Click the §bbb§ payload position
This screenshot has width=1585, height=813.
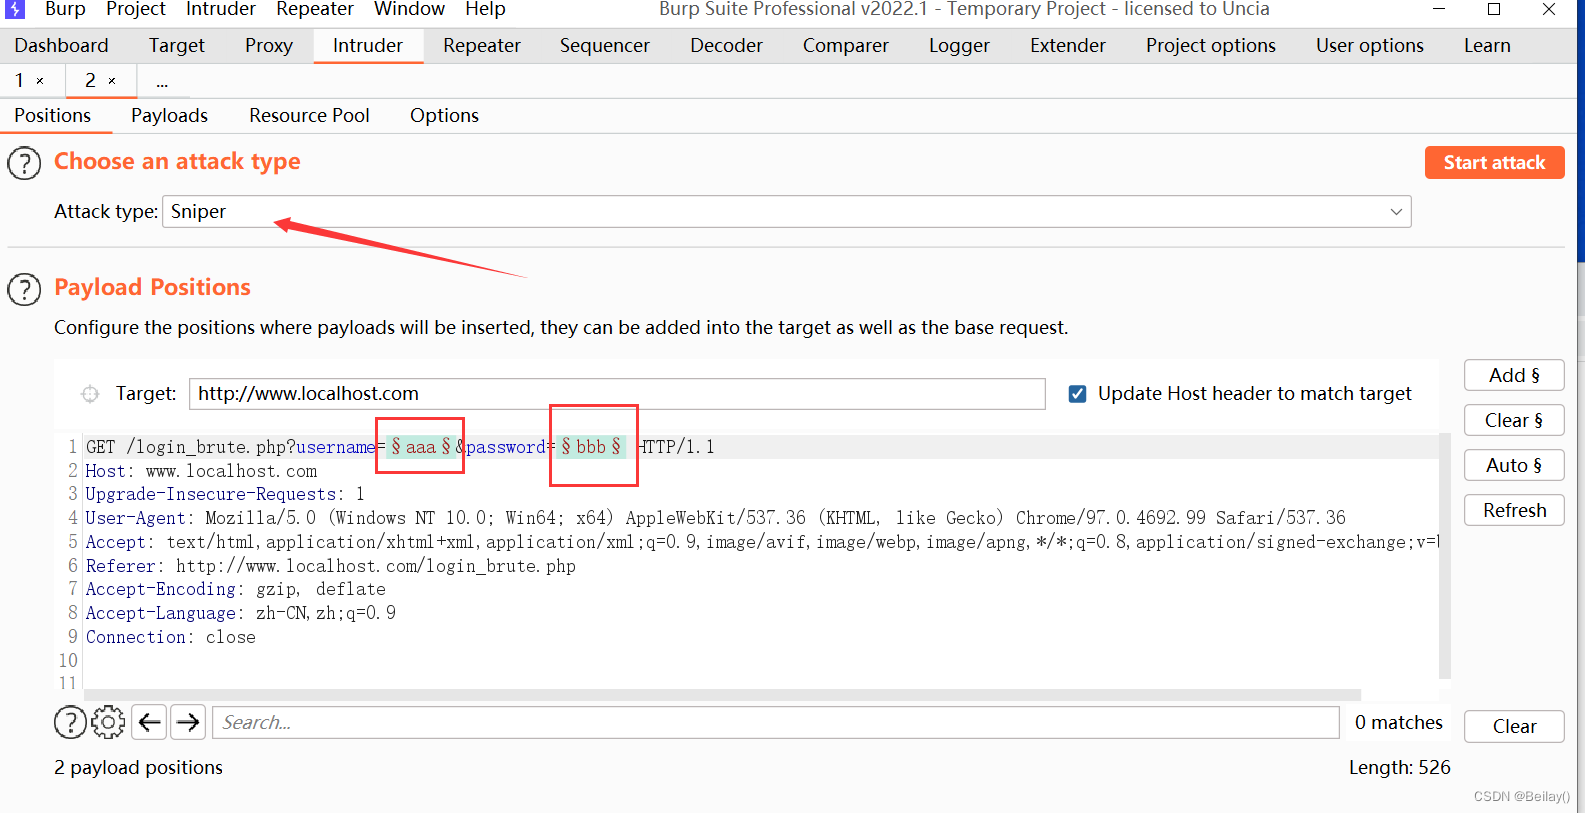tap(591, 447)
